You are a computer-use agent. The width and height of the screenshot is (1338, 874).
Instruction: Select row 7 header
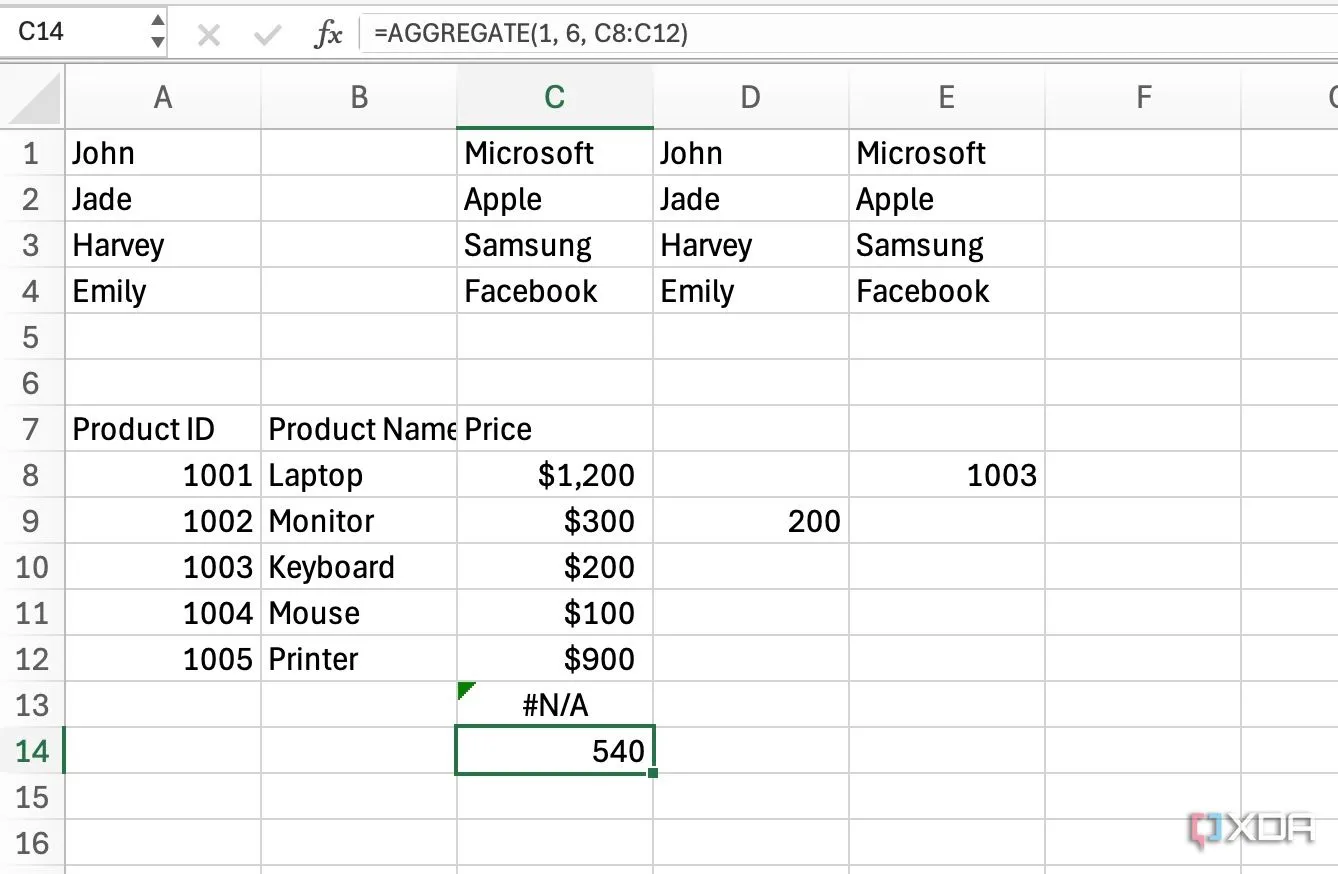(32, 429)
